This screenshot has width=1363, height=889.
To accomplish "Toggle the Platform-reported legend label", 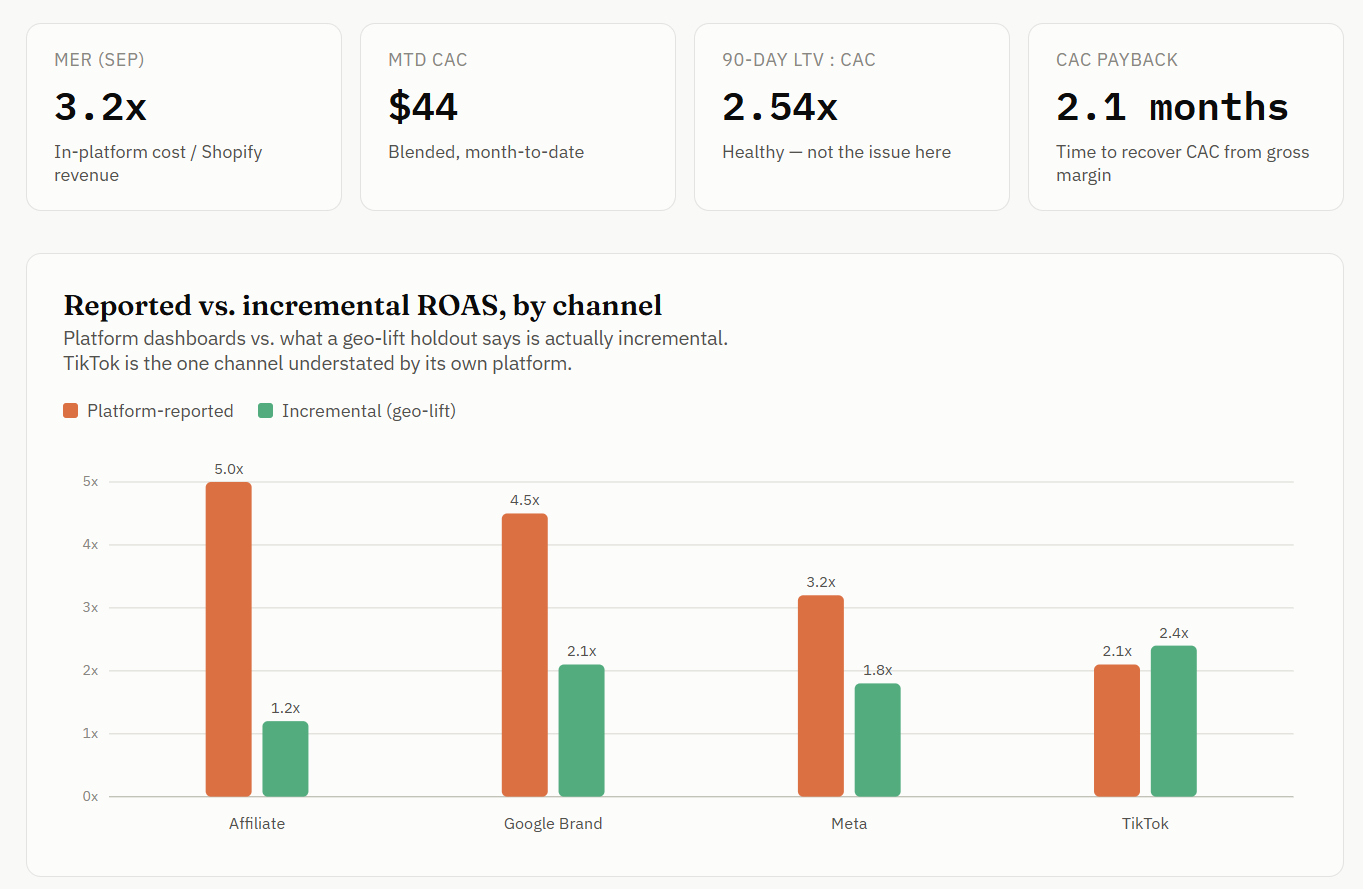I will [160, 411].
